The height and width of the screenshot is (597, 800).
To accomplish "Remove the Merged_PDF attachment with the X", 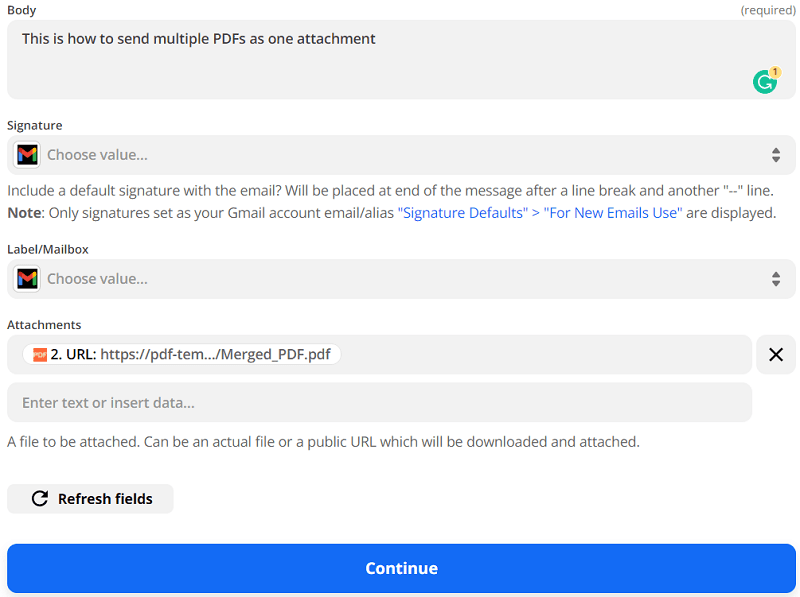I will 775,355.
